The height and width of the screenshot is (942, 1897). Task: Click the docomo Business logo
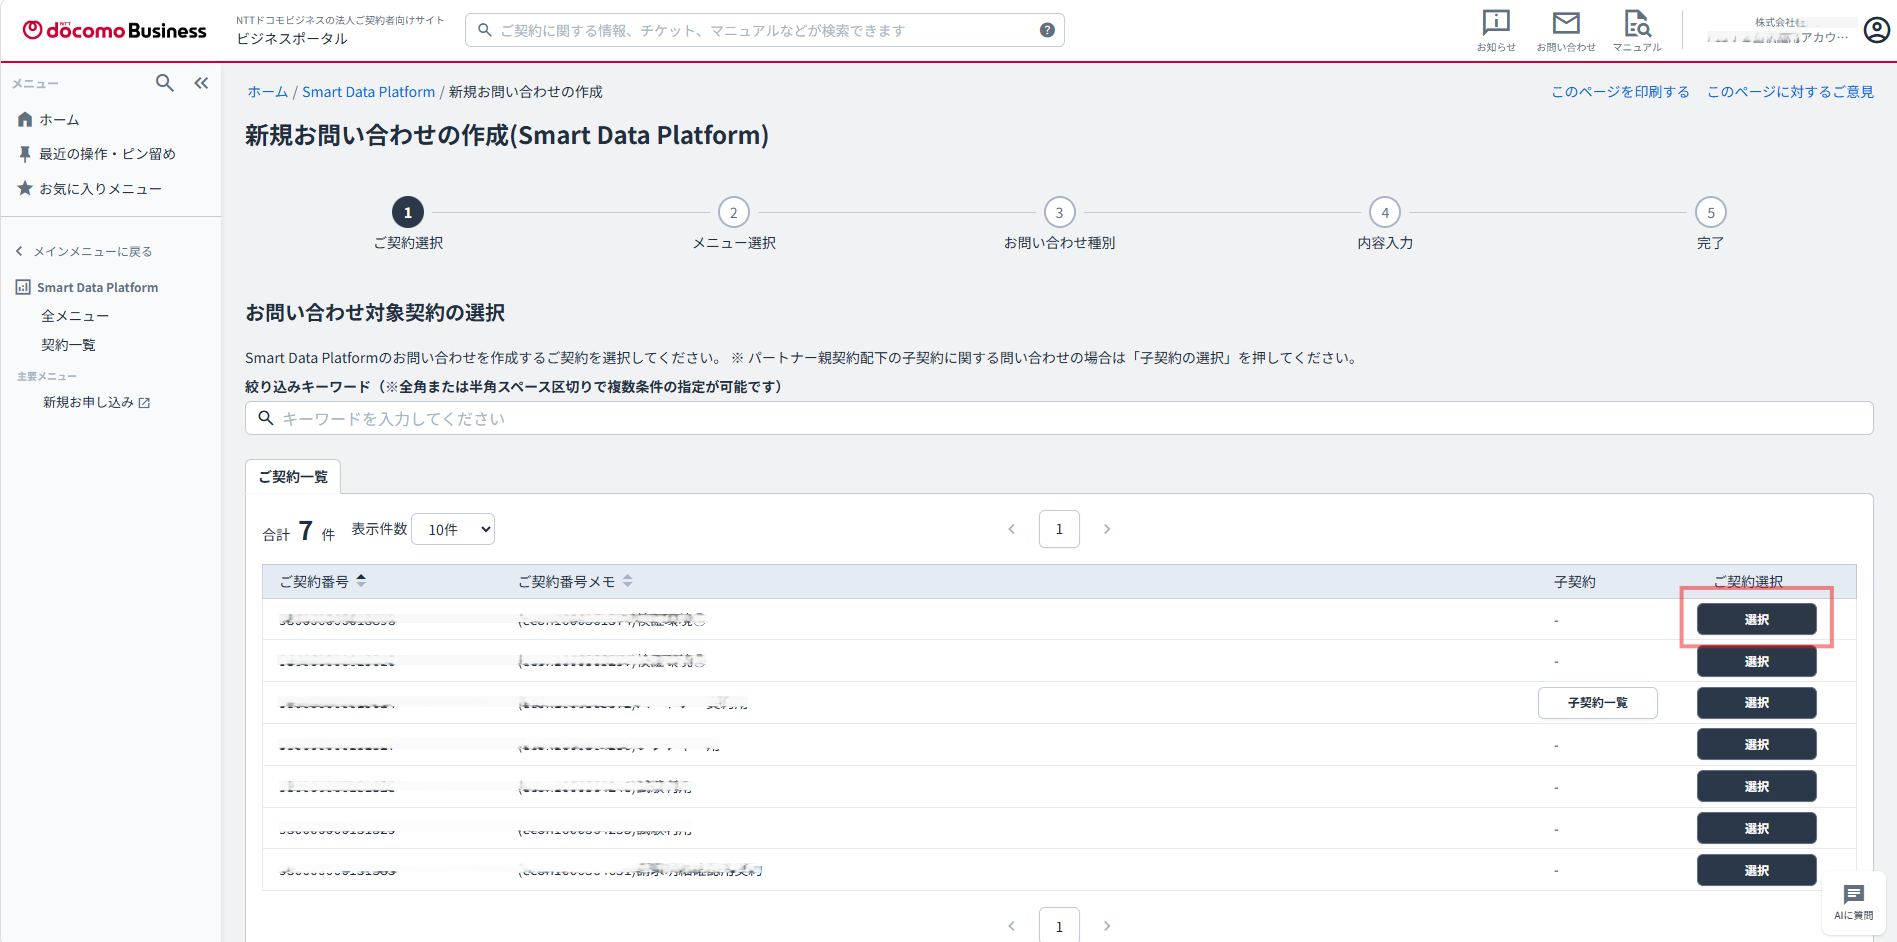114,30
